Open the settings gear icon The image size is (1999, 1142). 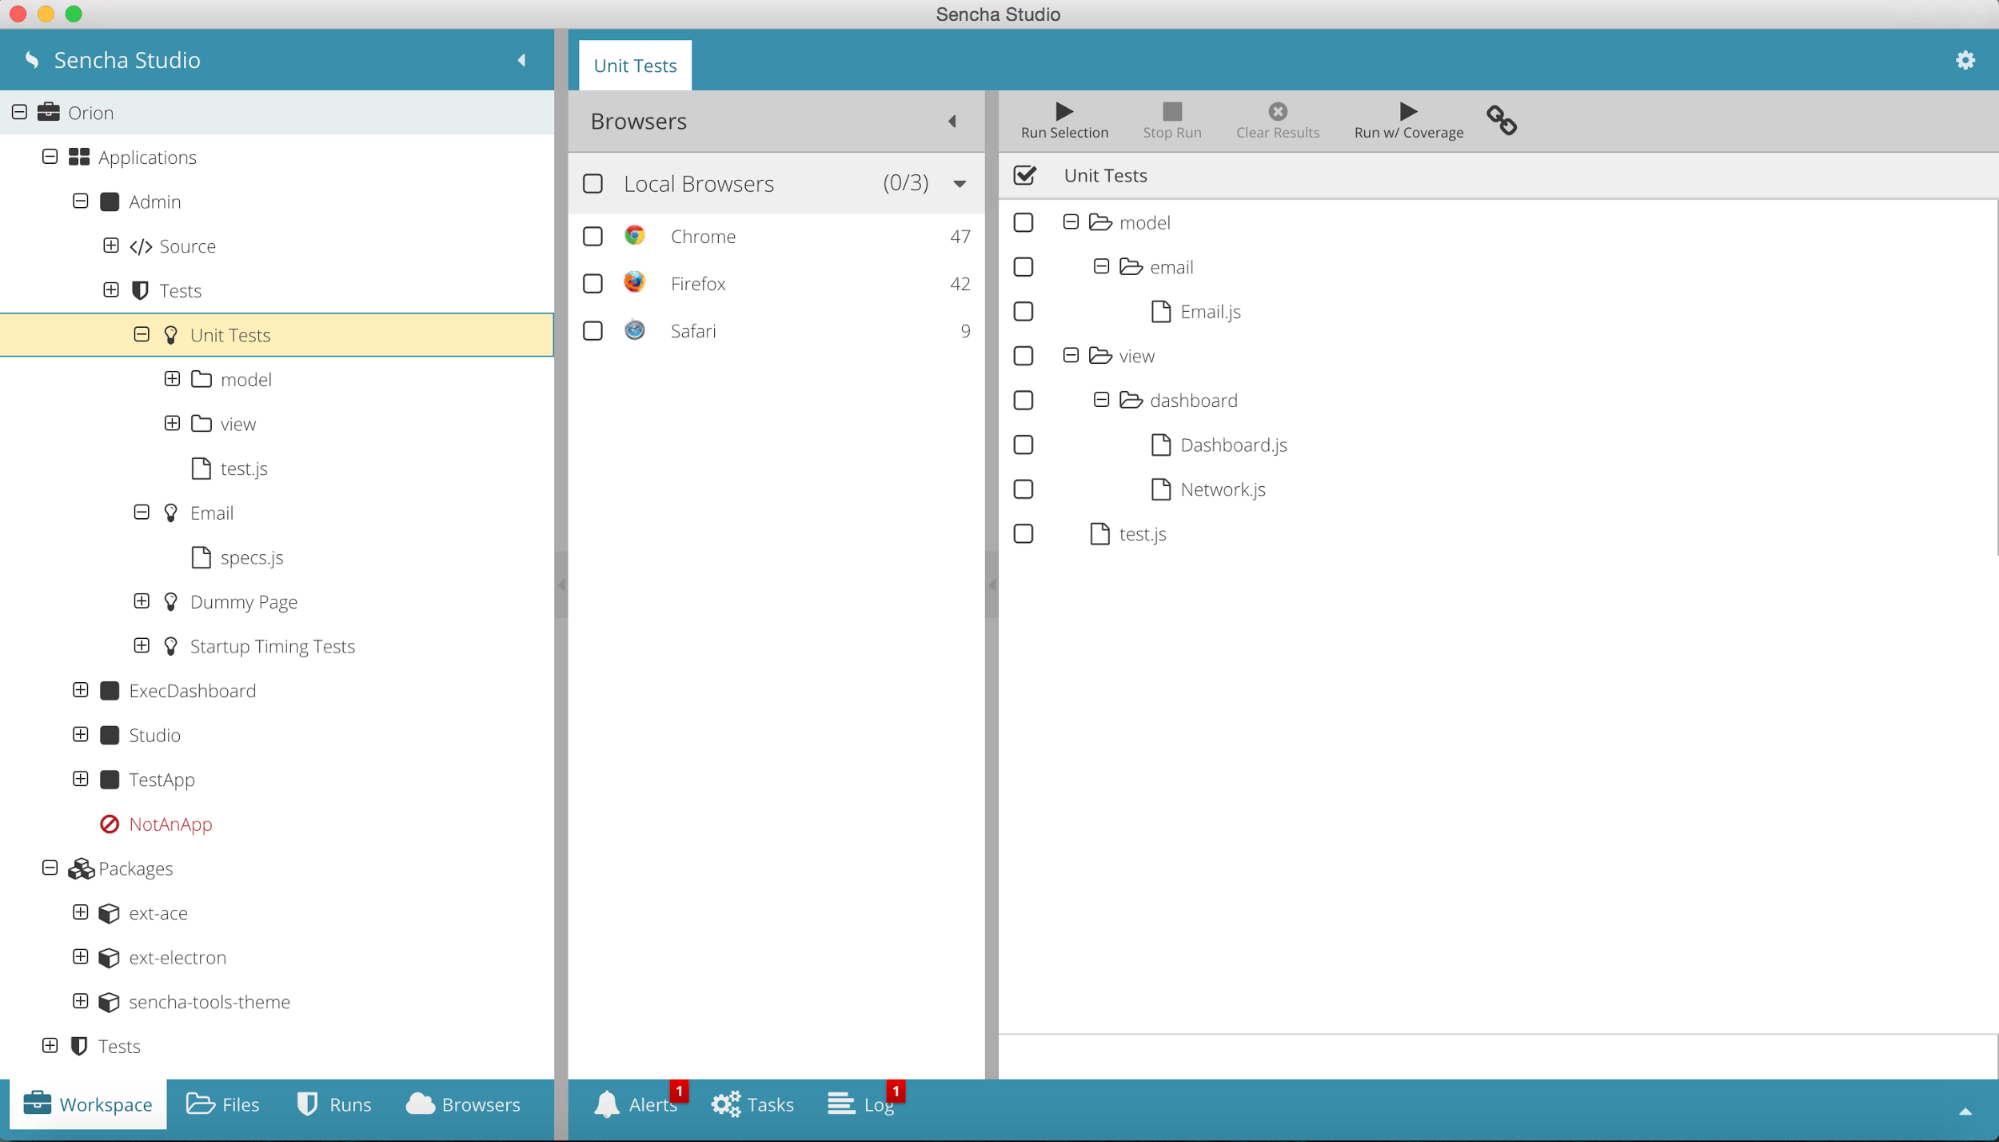click(x=1965, y=60)
